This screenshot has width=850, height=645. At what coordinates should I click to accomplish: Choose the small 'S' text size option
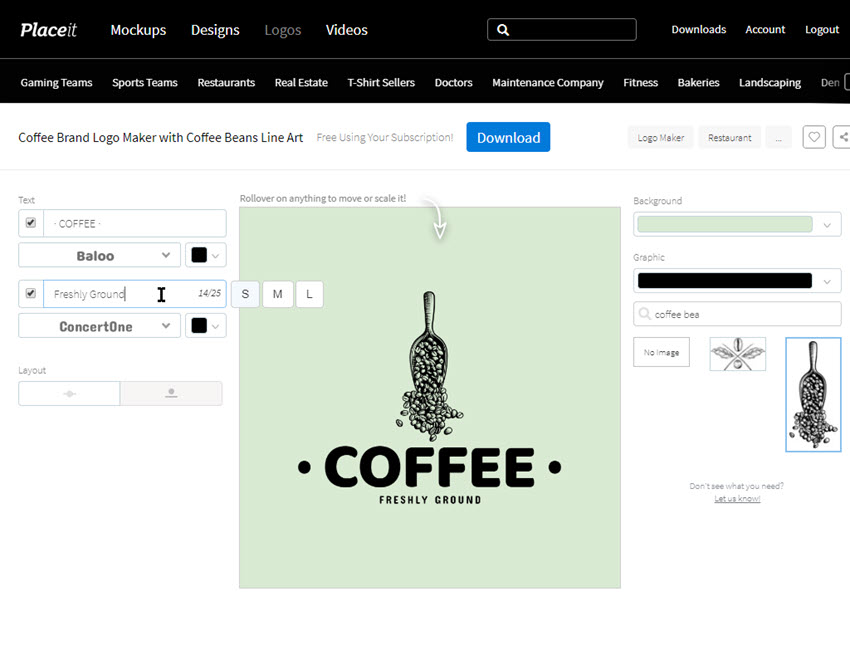pyautogui.click(x=245, y=293)
